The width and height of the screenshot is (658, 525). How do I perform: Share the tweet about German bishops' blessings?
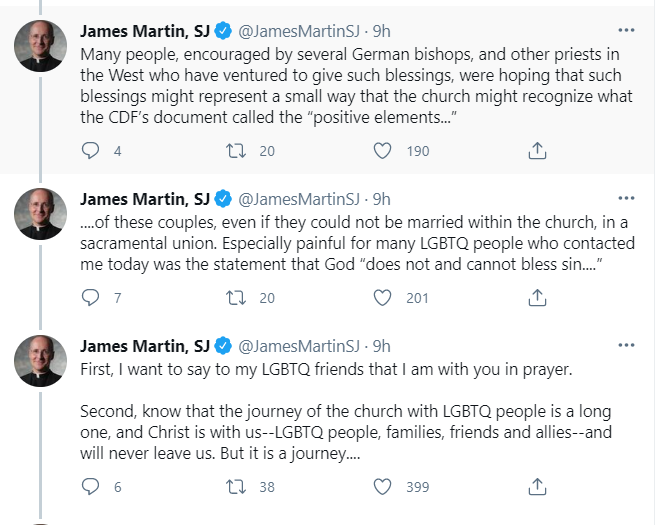[x=537, y=151]
